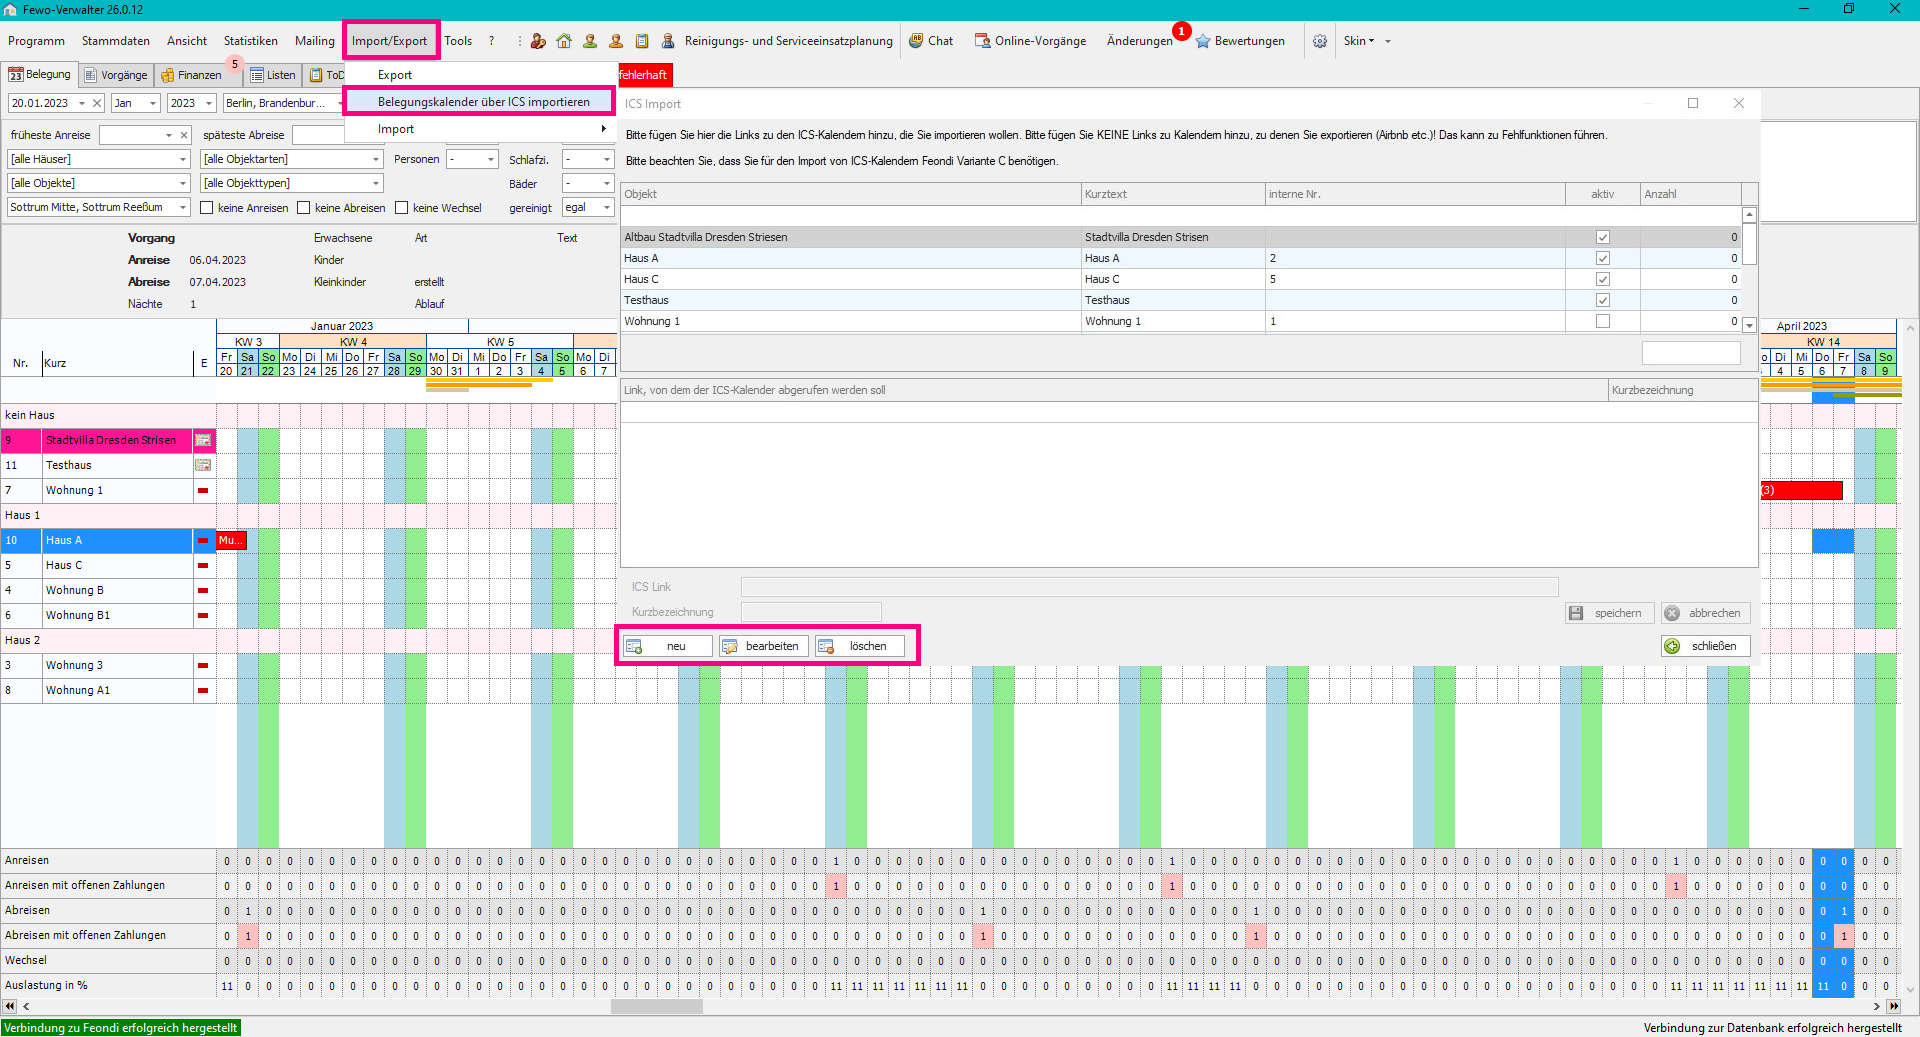This screenshot has height=1037, width=1920.
Task: Choose Belegungskalender über ICS importieren
Action: click(x=482, y=102)
